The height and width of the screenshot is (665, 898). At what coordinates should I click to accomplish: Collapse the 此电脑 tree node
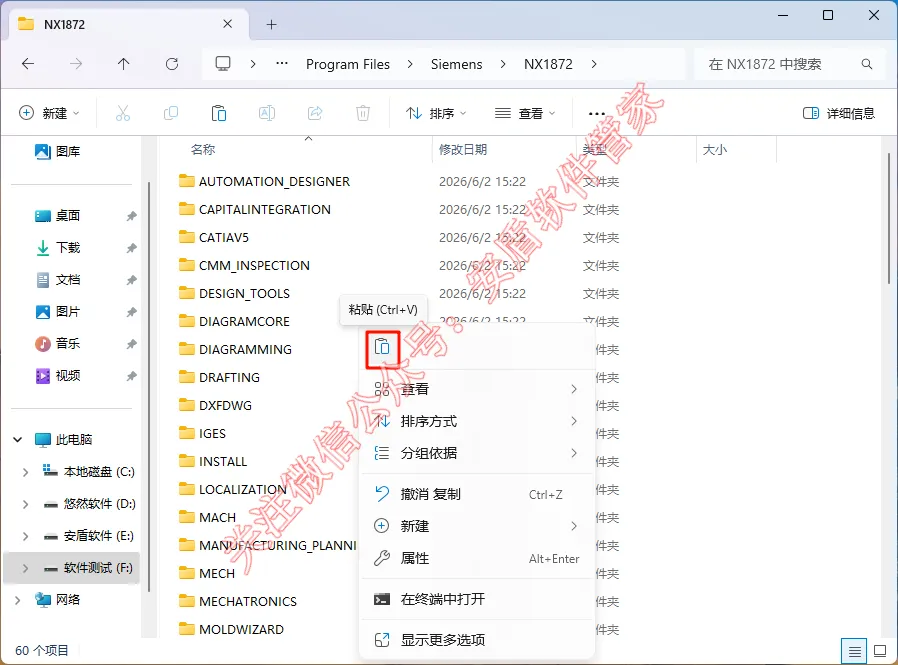[18, 440]
